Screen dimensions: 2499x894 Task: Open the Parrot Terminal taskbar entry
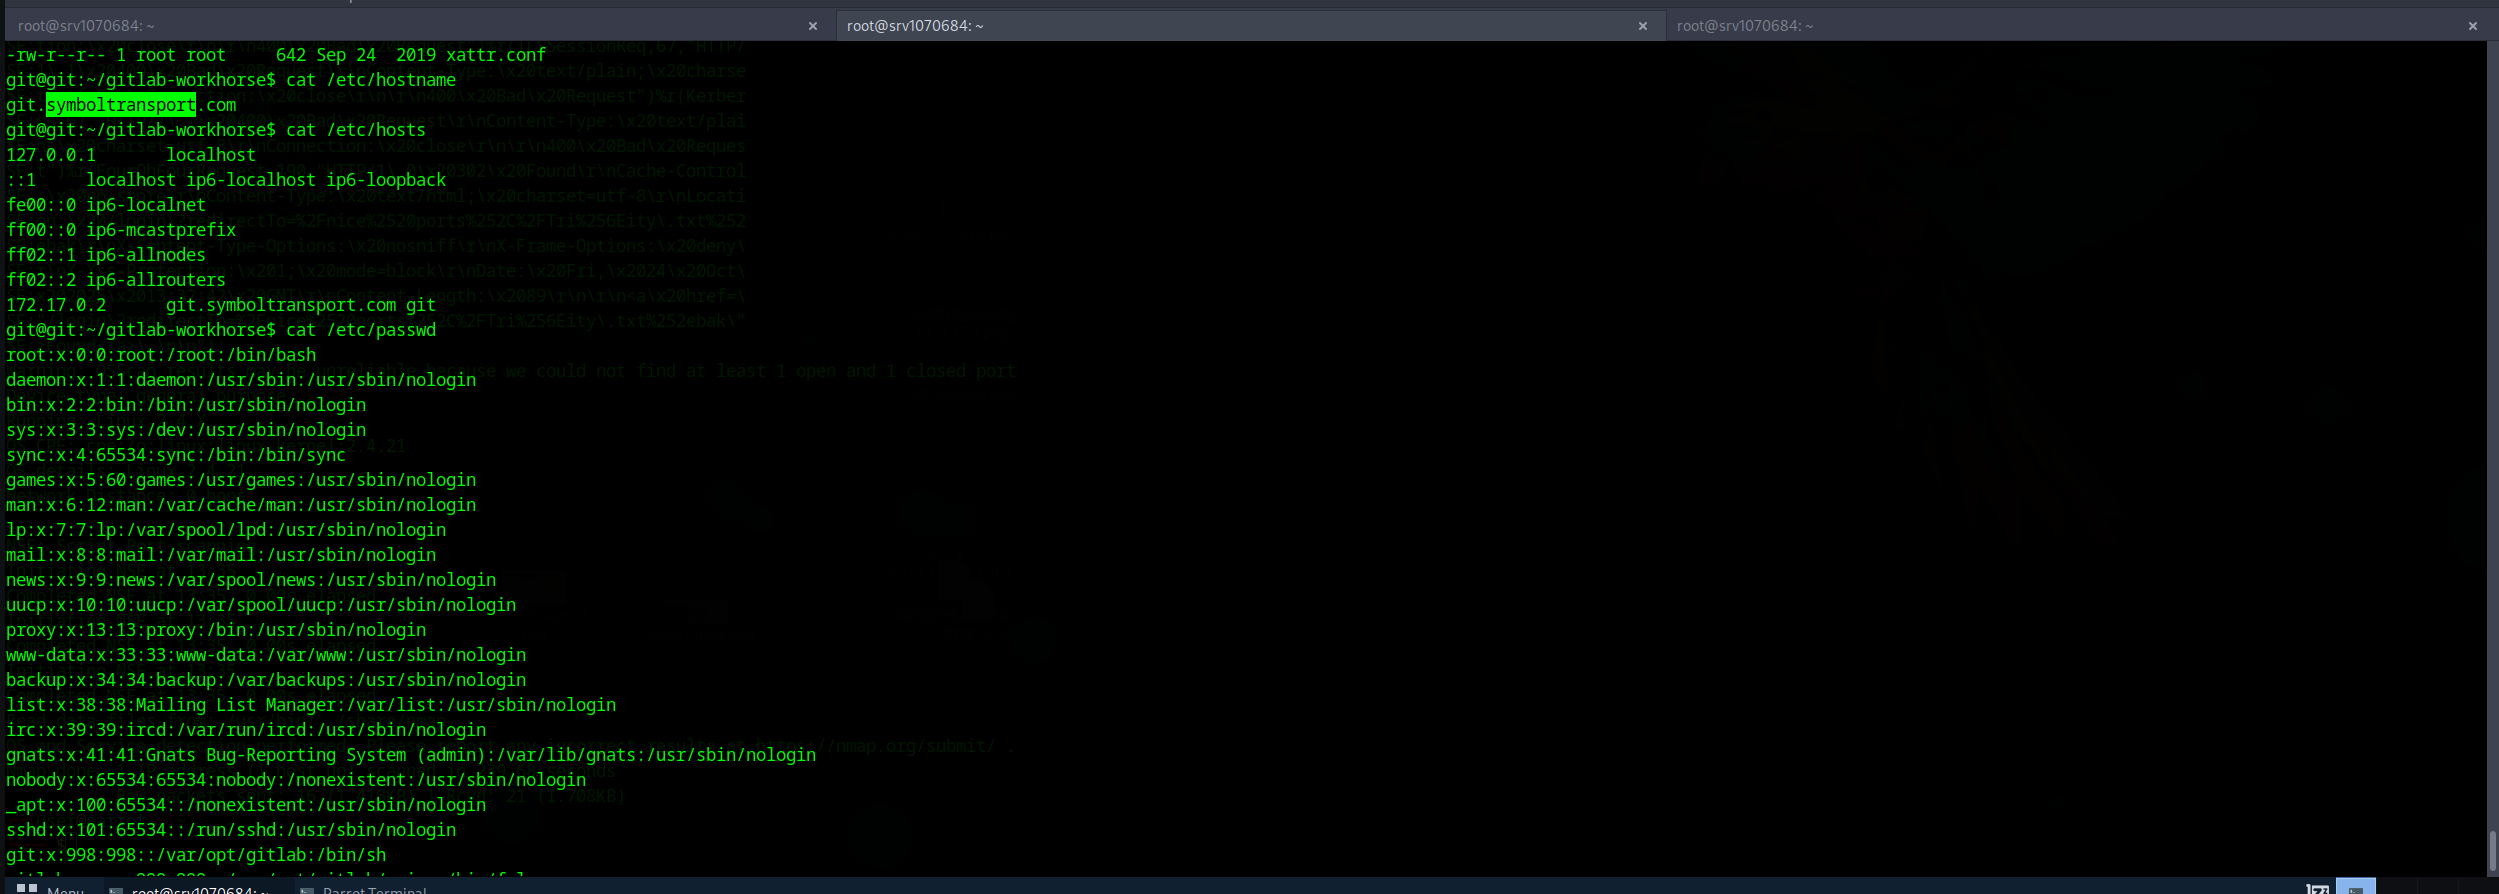click(374, 889)
